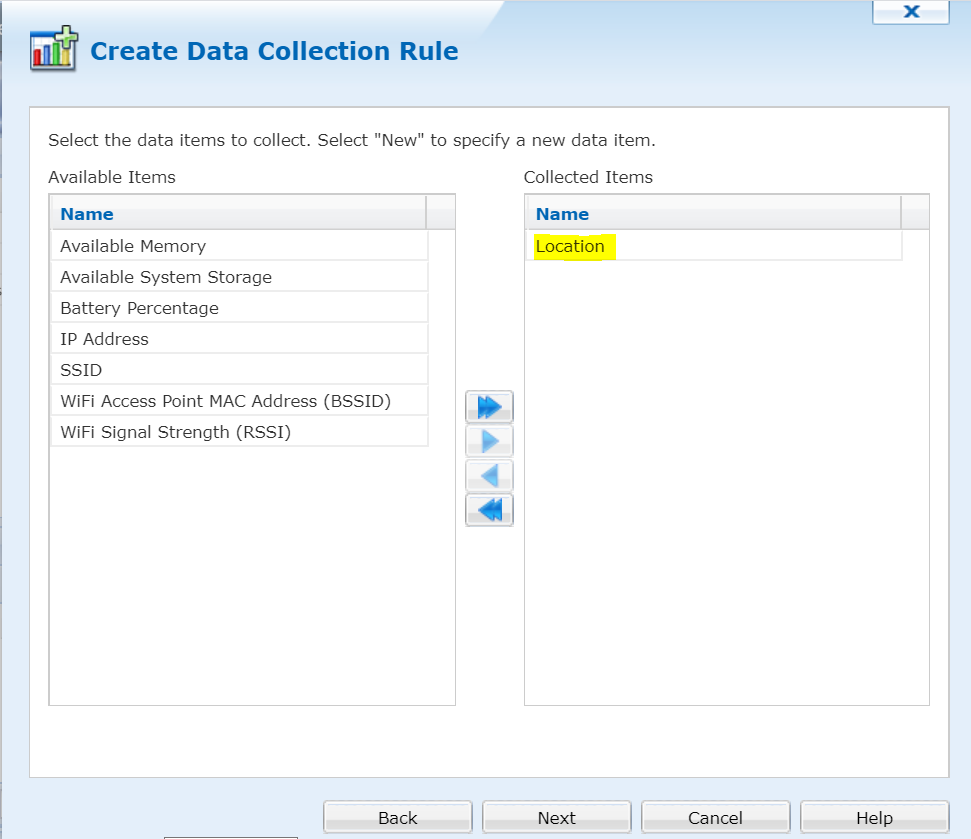Select Available Memory in Available Items
The image size is (971, 839).
tap(133, 246)
